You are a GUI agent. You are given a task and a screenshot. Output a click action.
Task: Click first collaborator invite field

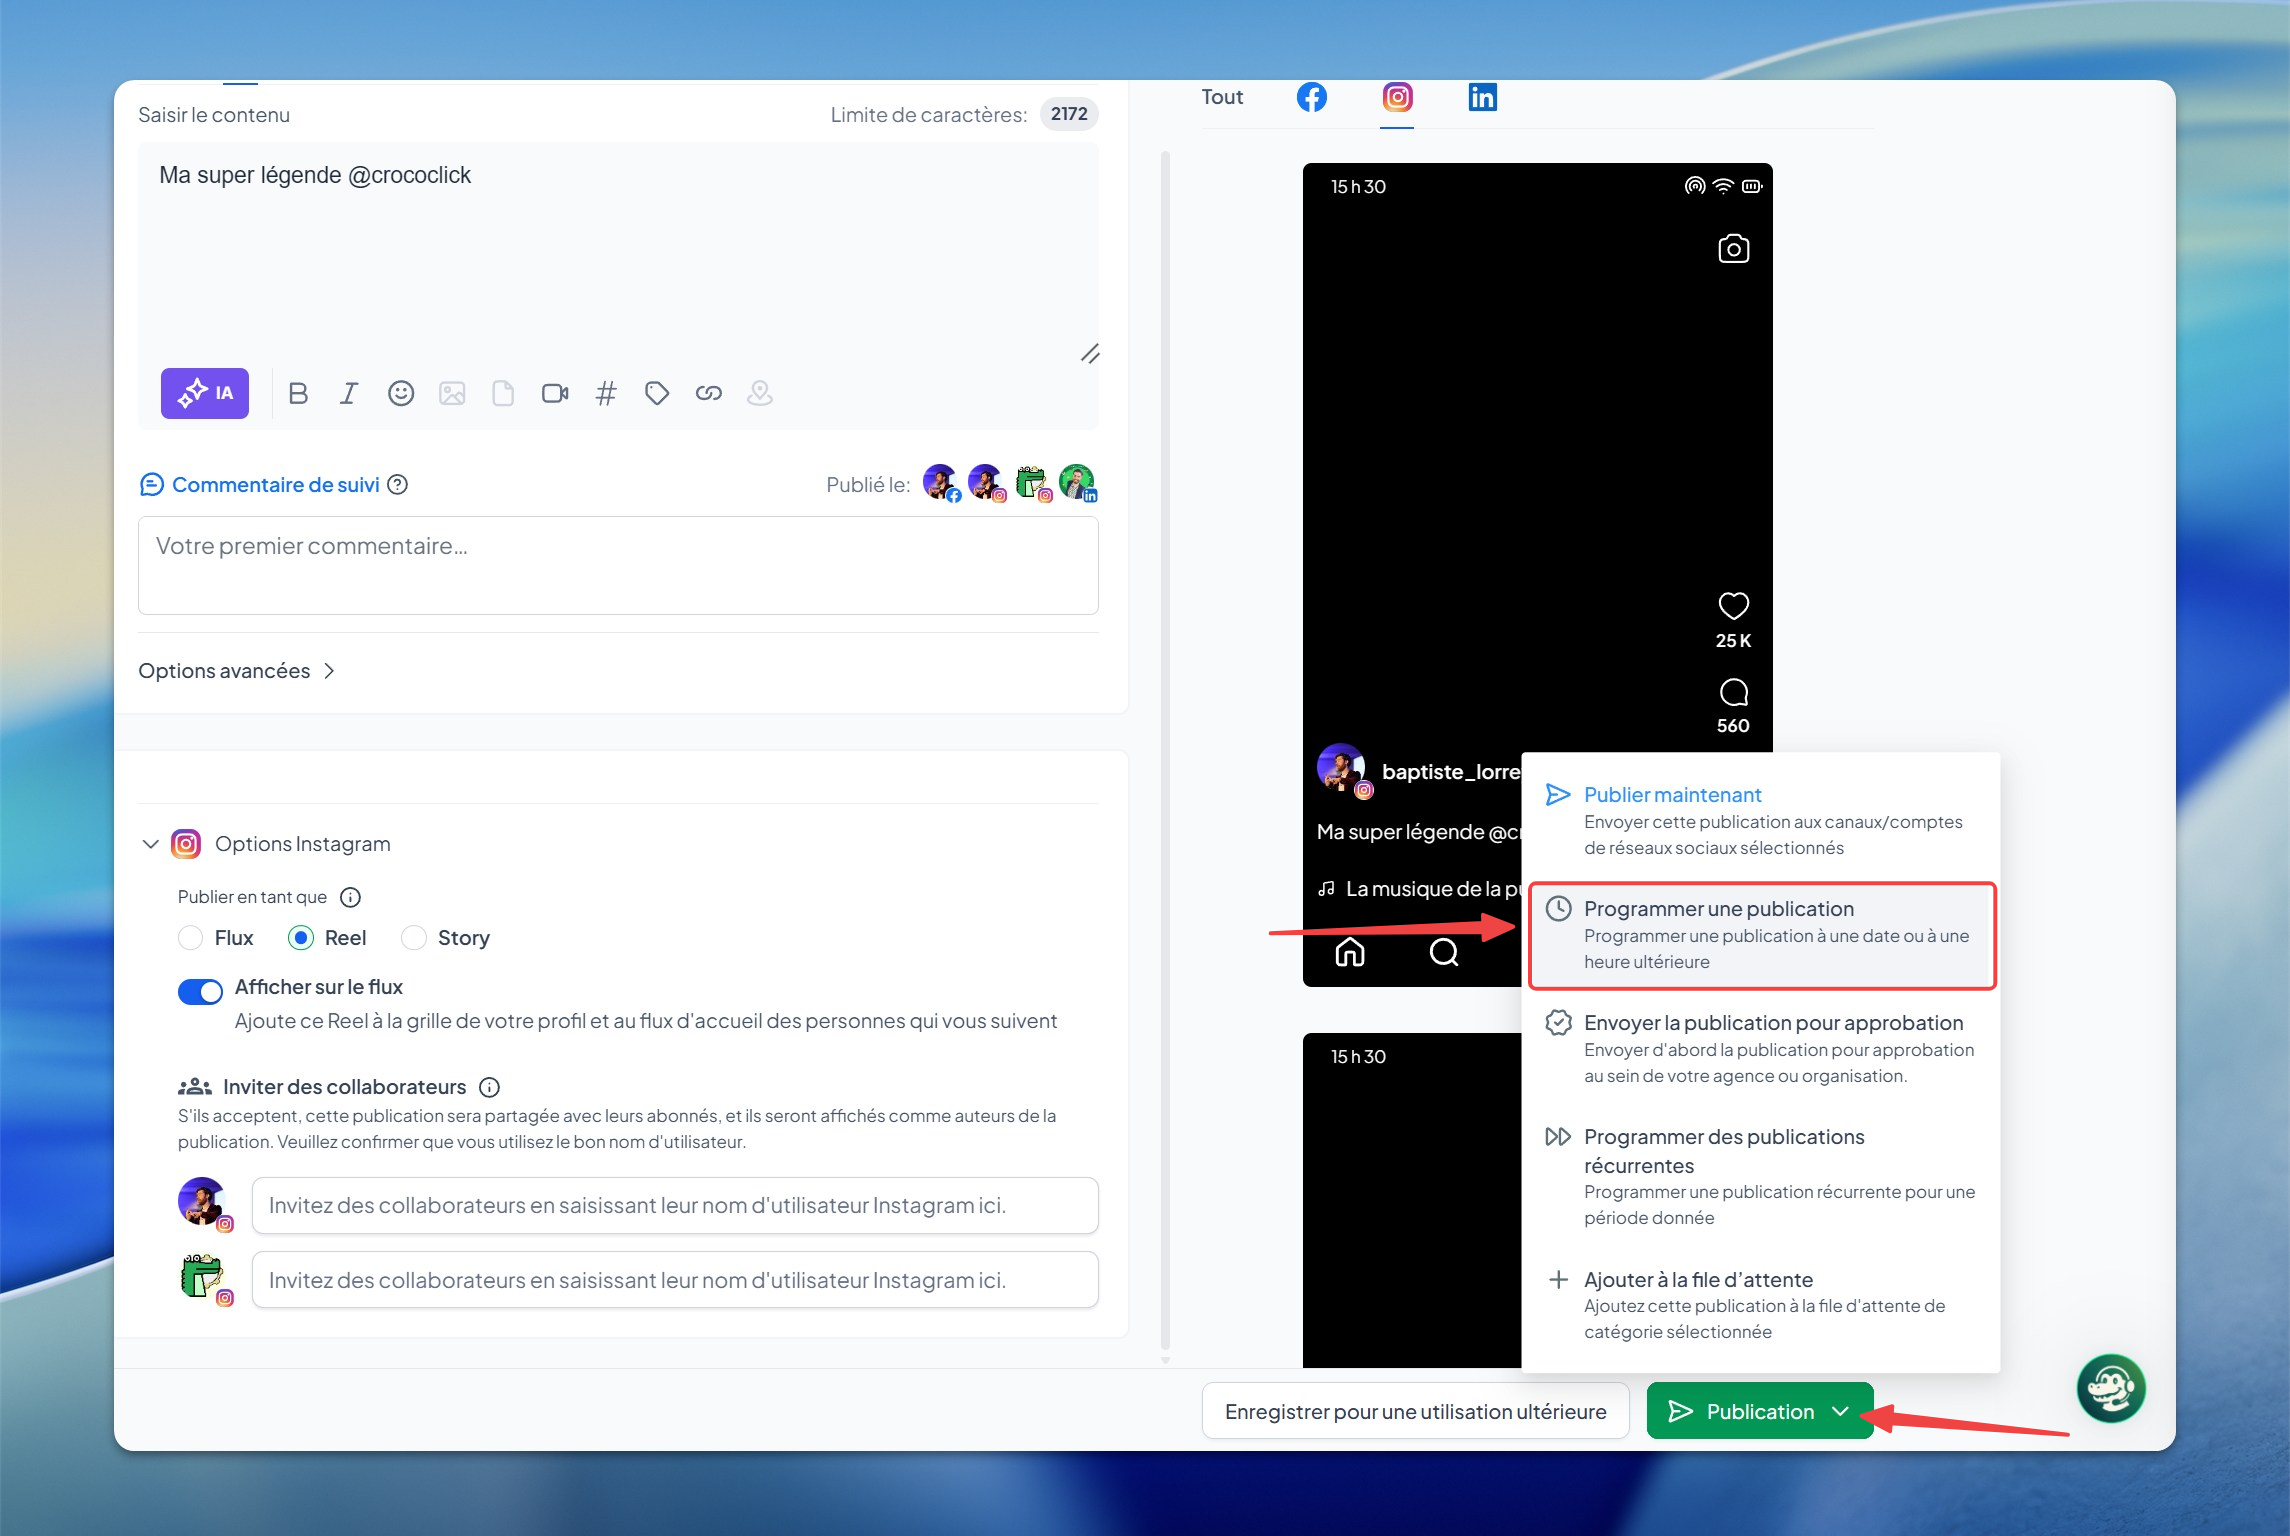[x=675, y=1205]
